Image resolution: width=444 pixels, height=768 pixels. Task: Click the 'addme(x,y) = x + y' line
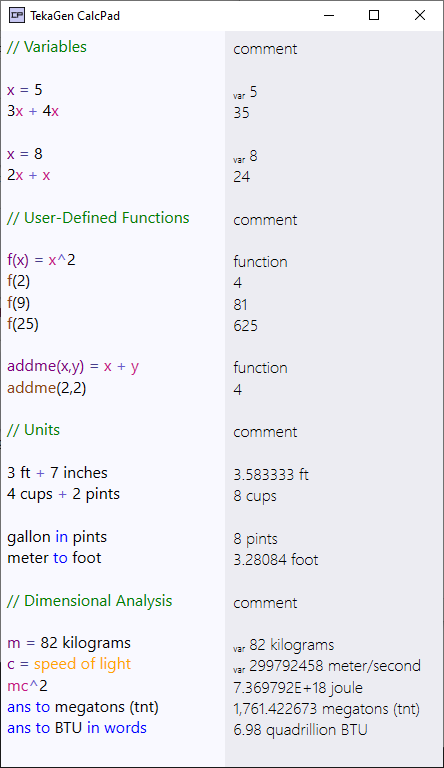coord(73,366)
